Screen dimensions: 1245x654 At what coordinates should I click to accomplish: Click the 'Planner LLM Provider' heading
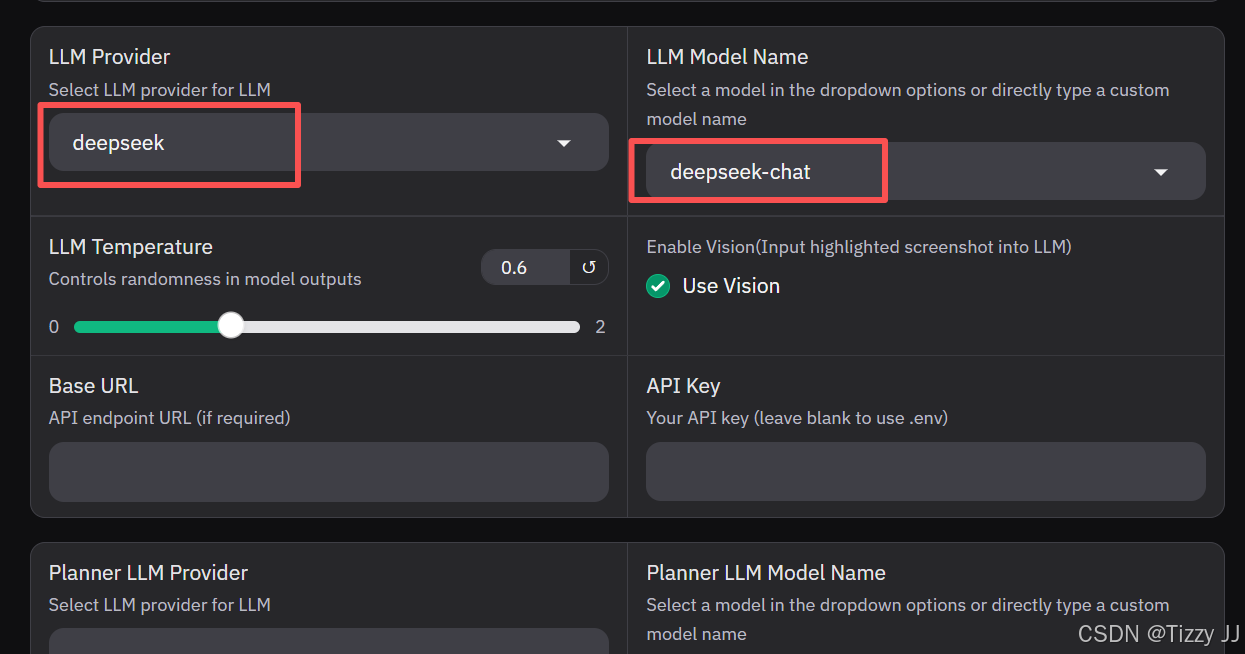tap(149, 573)
